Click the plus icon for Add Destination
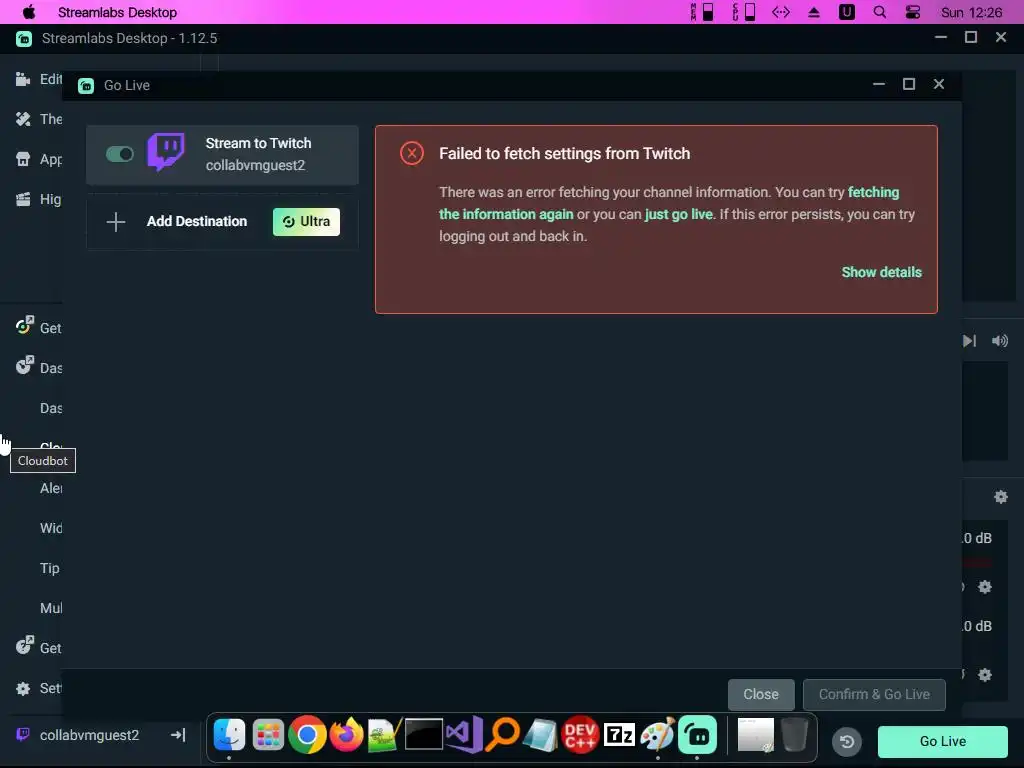1024x768 pixels. (x=116, y=222)
